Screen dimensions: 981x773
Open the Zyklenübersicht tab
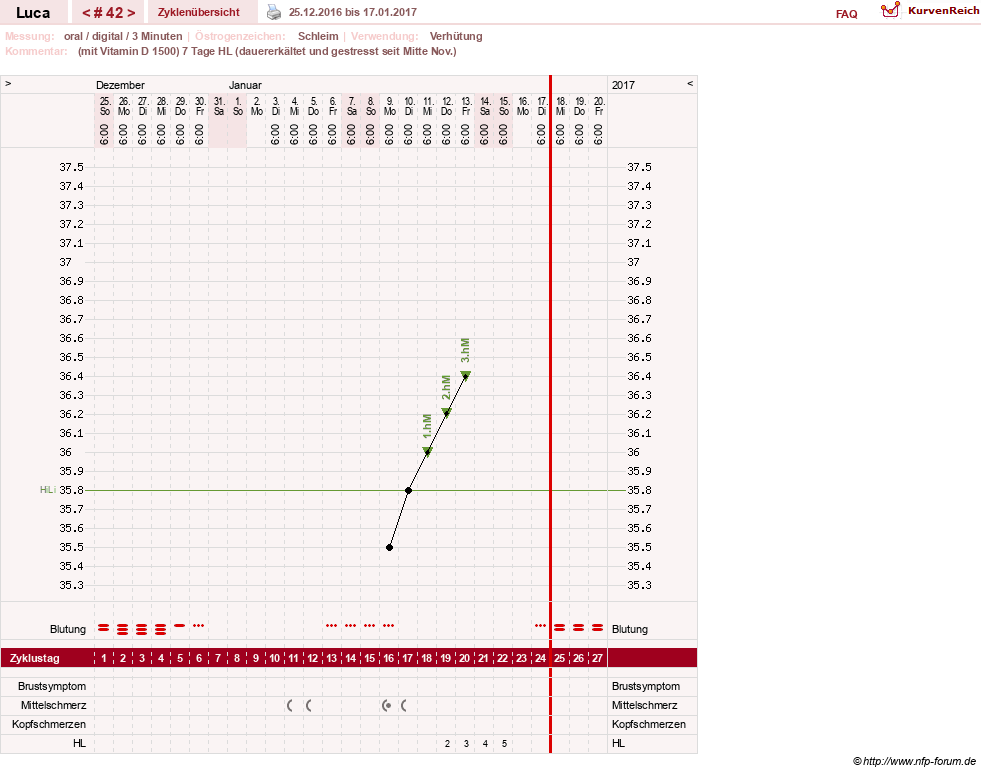click(x=199, y=12)
